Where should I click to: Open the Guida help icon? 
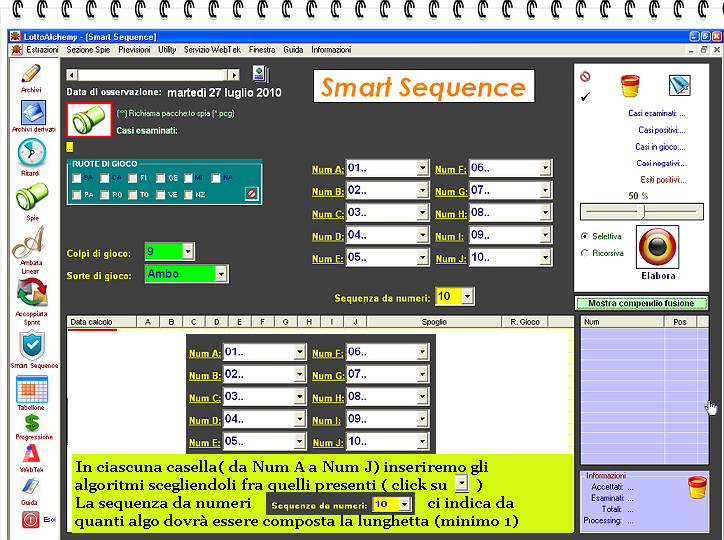pos(30,486)
